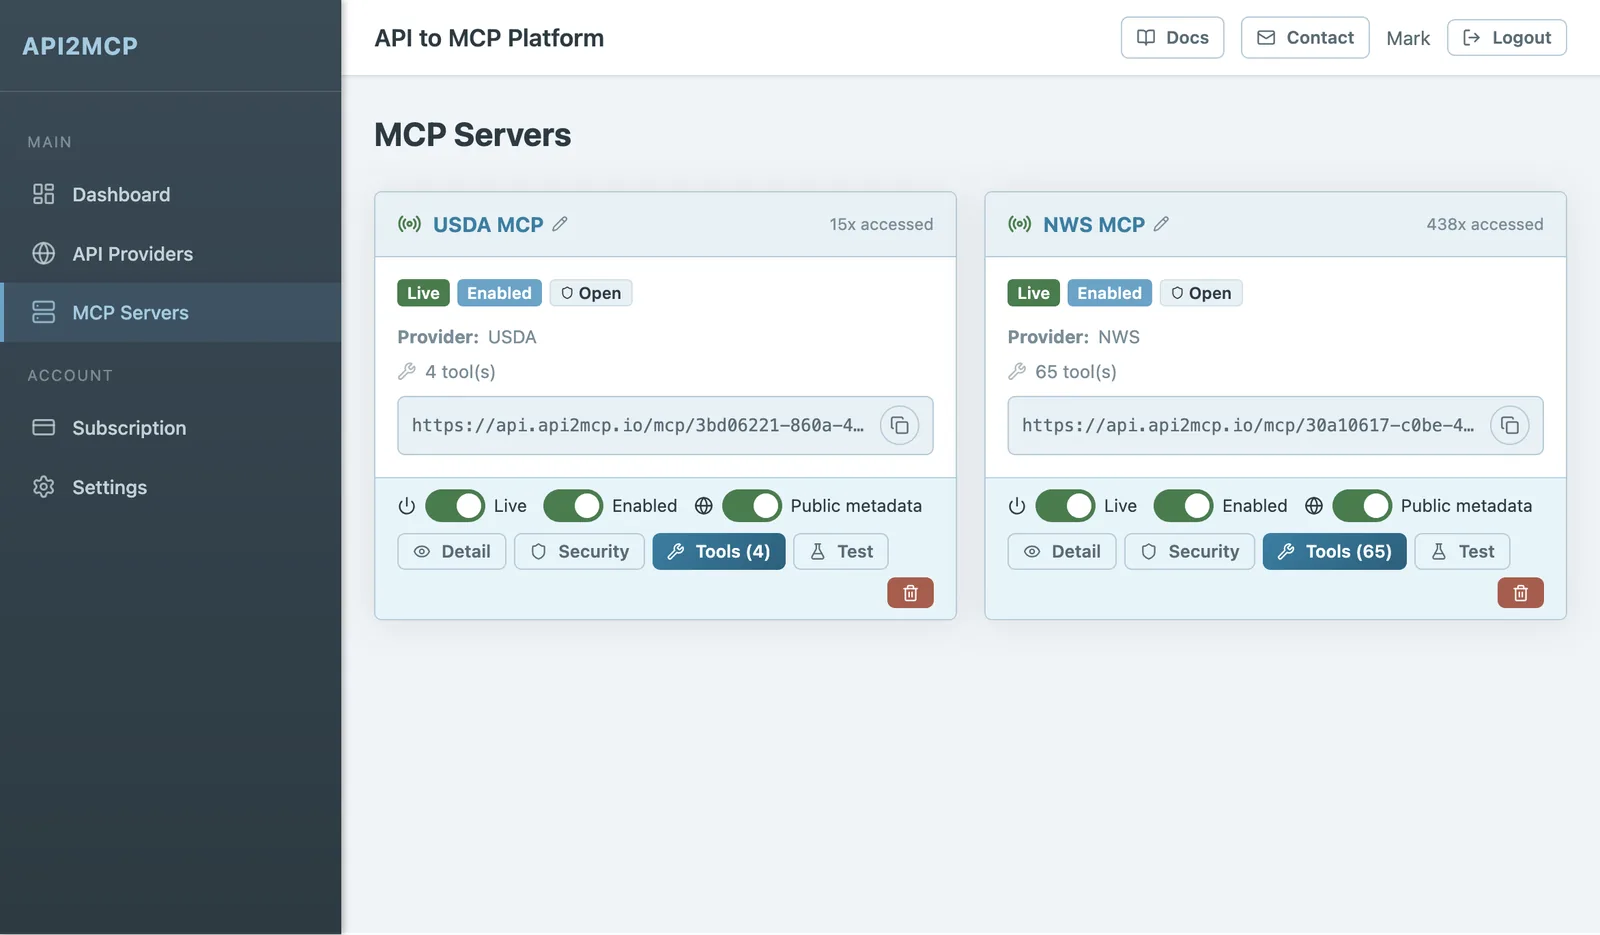Viewport: 1600px width, 935px height.
Task: Open Test for NWS MCP
Action: click(1462, 552)
